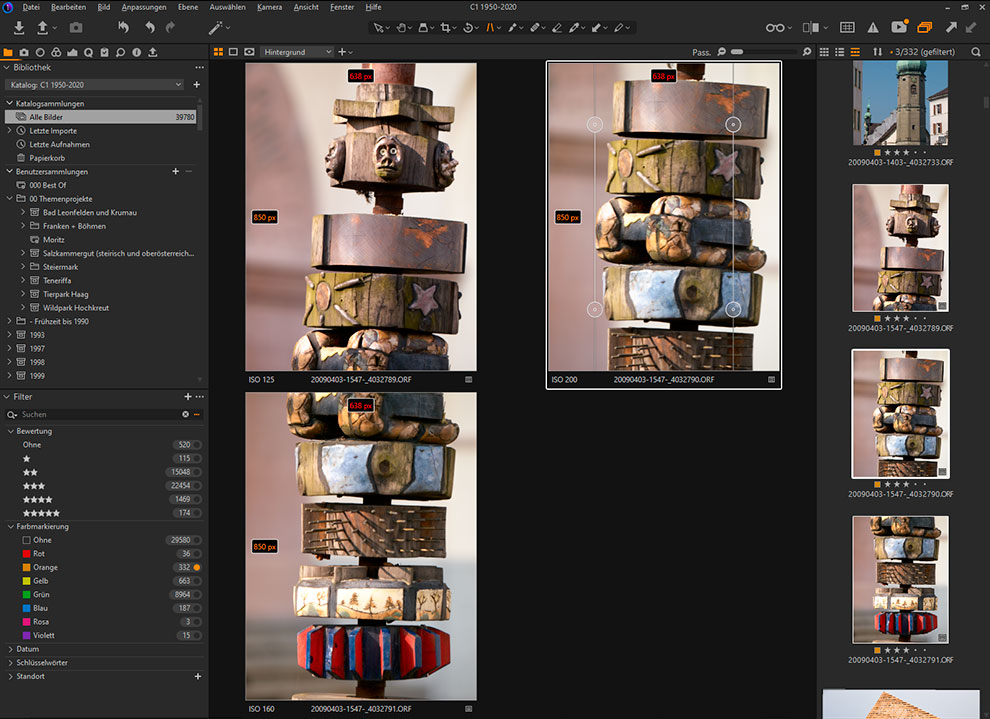Open the Kamera menu
This screenshot has height=719, width=990.
[270, 7]
